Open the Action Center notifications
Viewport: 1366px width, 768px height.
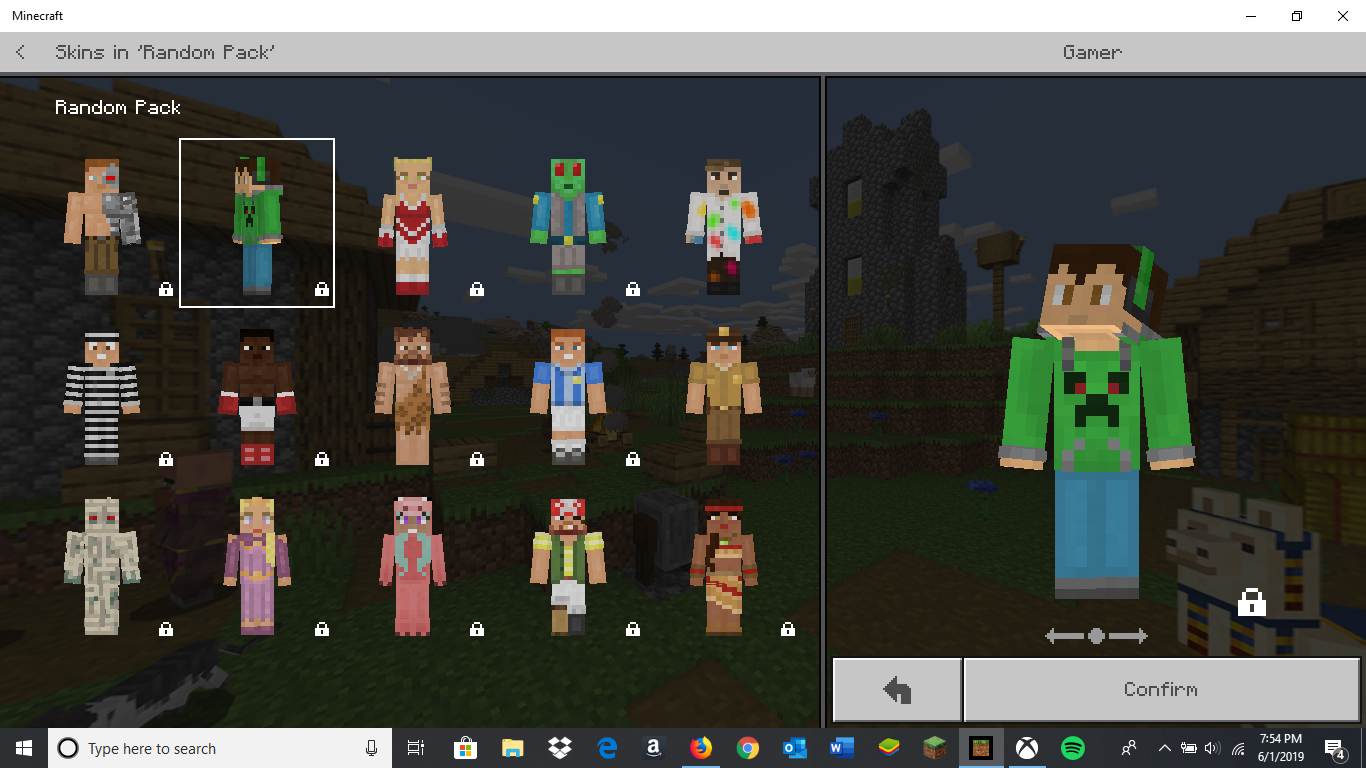(1334, 748)
